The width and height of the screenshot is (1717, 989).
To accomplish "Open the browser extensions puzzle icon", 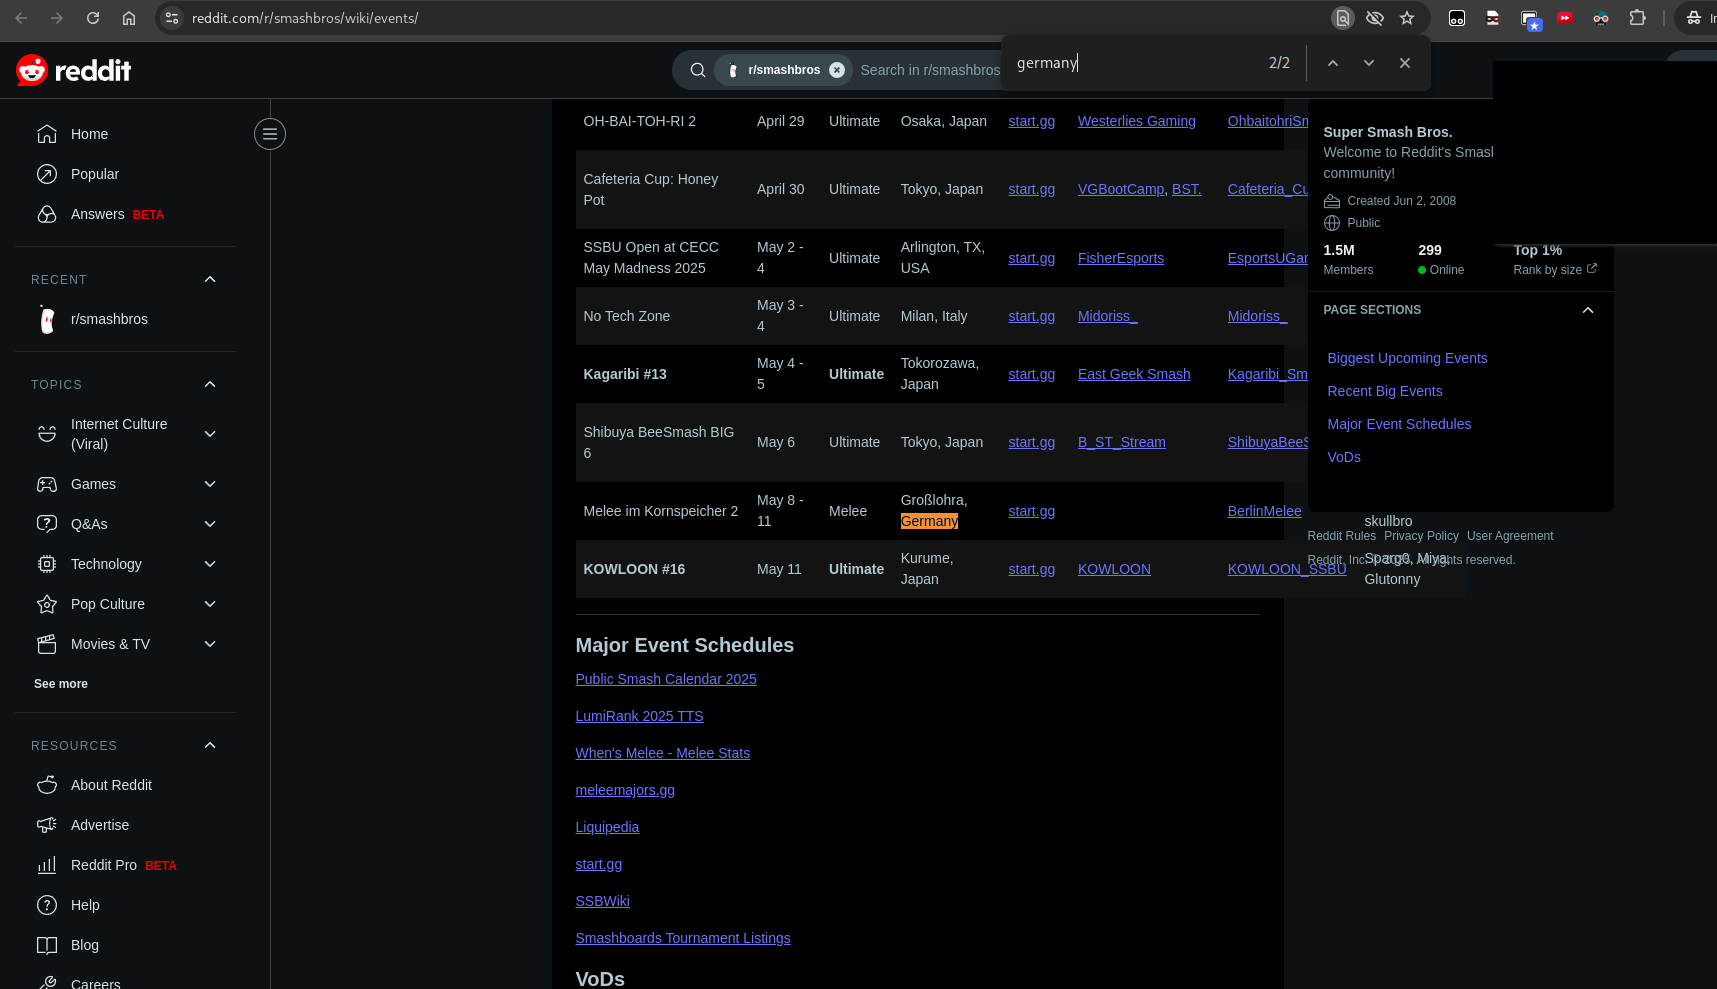I will click(1637, 18).
